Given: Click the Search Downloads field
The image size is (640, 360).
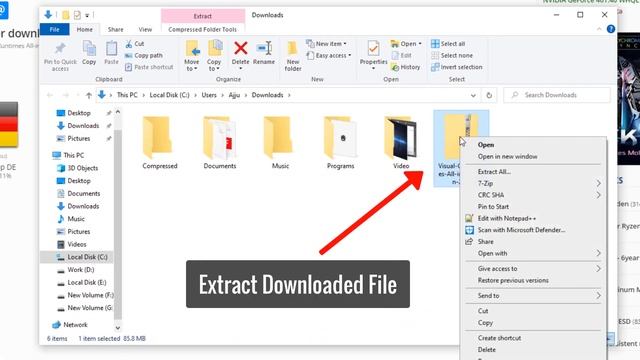Looking at the screenshot, I should (x=557, y=95).
